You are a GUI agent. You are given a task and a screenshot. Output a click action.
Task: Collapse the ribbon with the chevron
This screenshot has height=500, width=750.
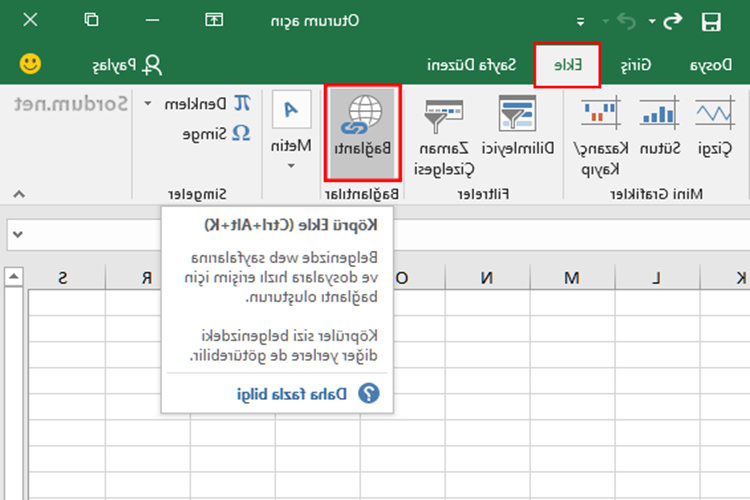coord(19,194)
